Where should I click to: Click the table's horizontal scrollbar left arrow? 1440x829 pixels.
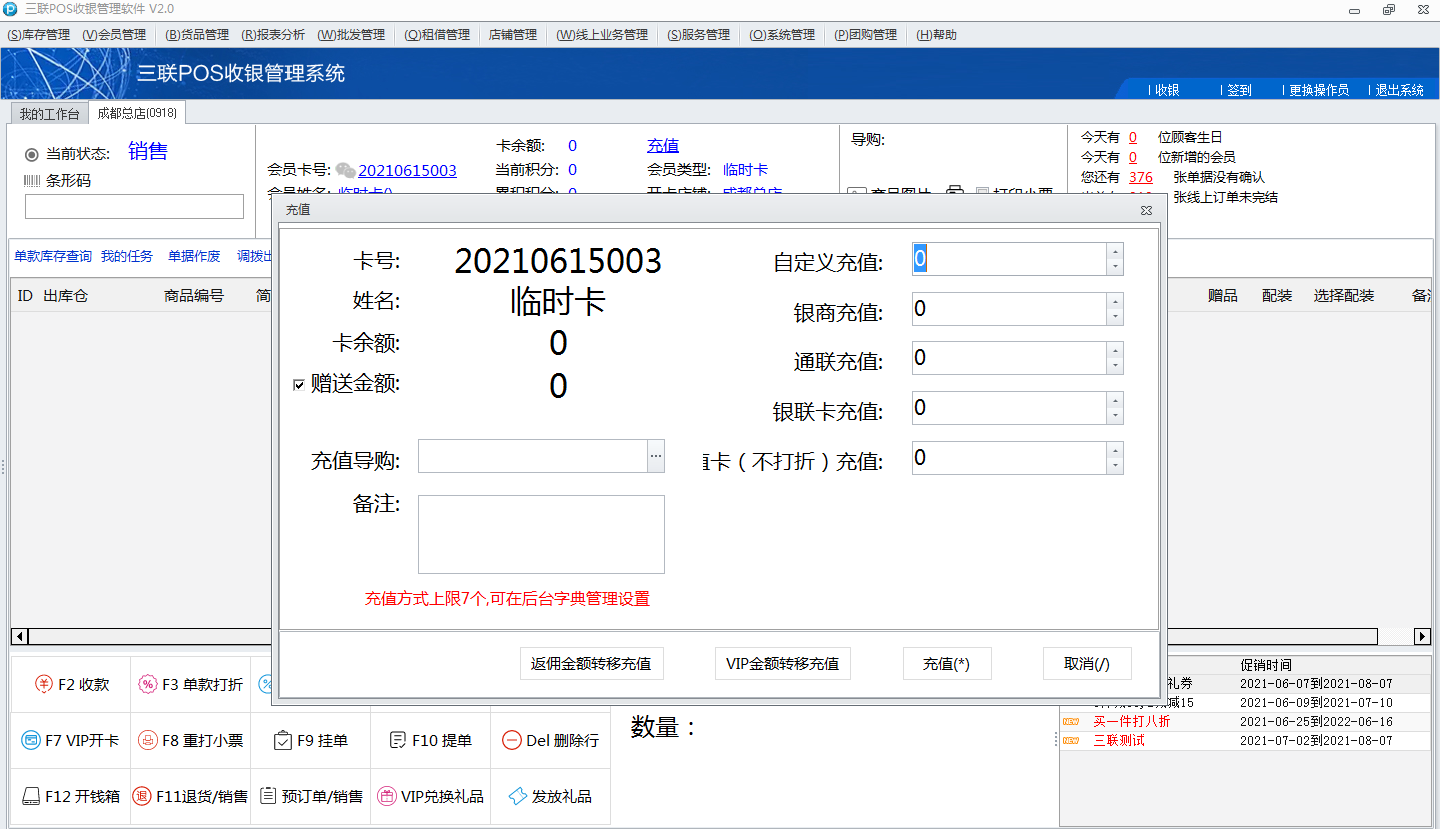(x=19, y=637)
